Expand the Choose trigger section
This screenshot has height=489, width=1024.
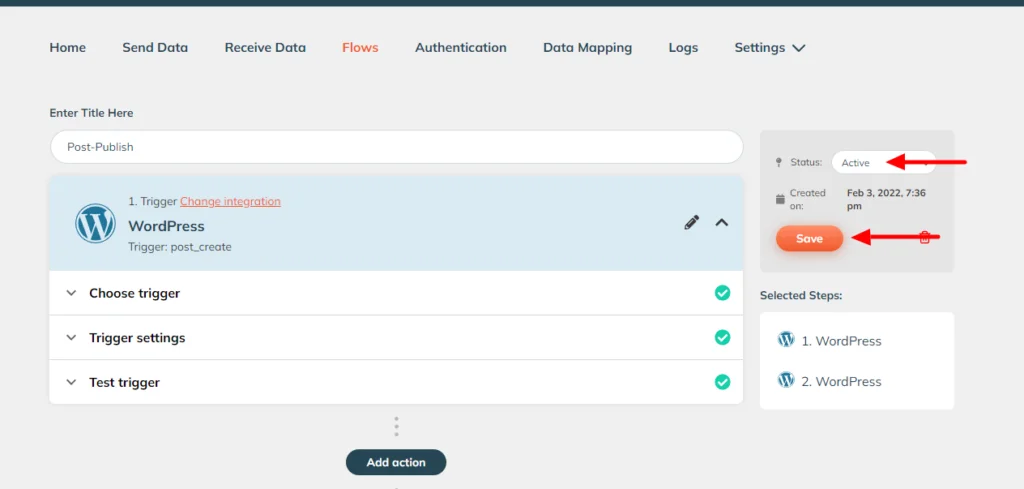point(396,293)
